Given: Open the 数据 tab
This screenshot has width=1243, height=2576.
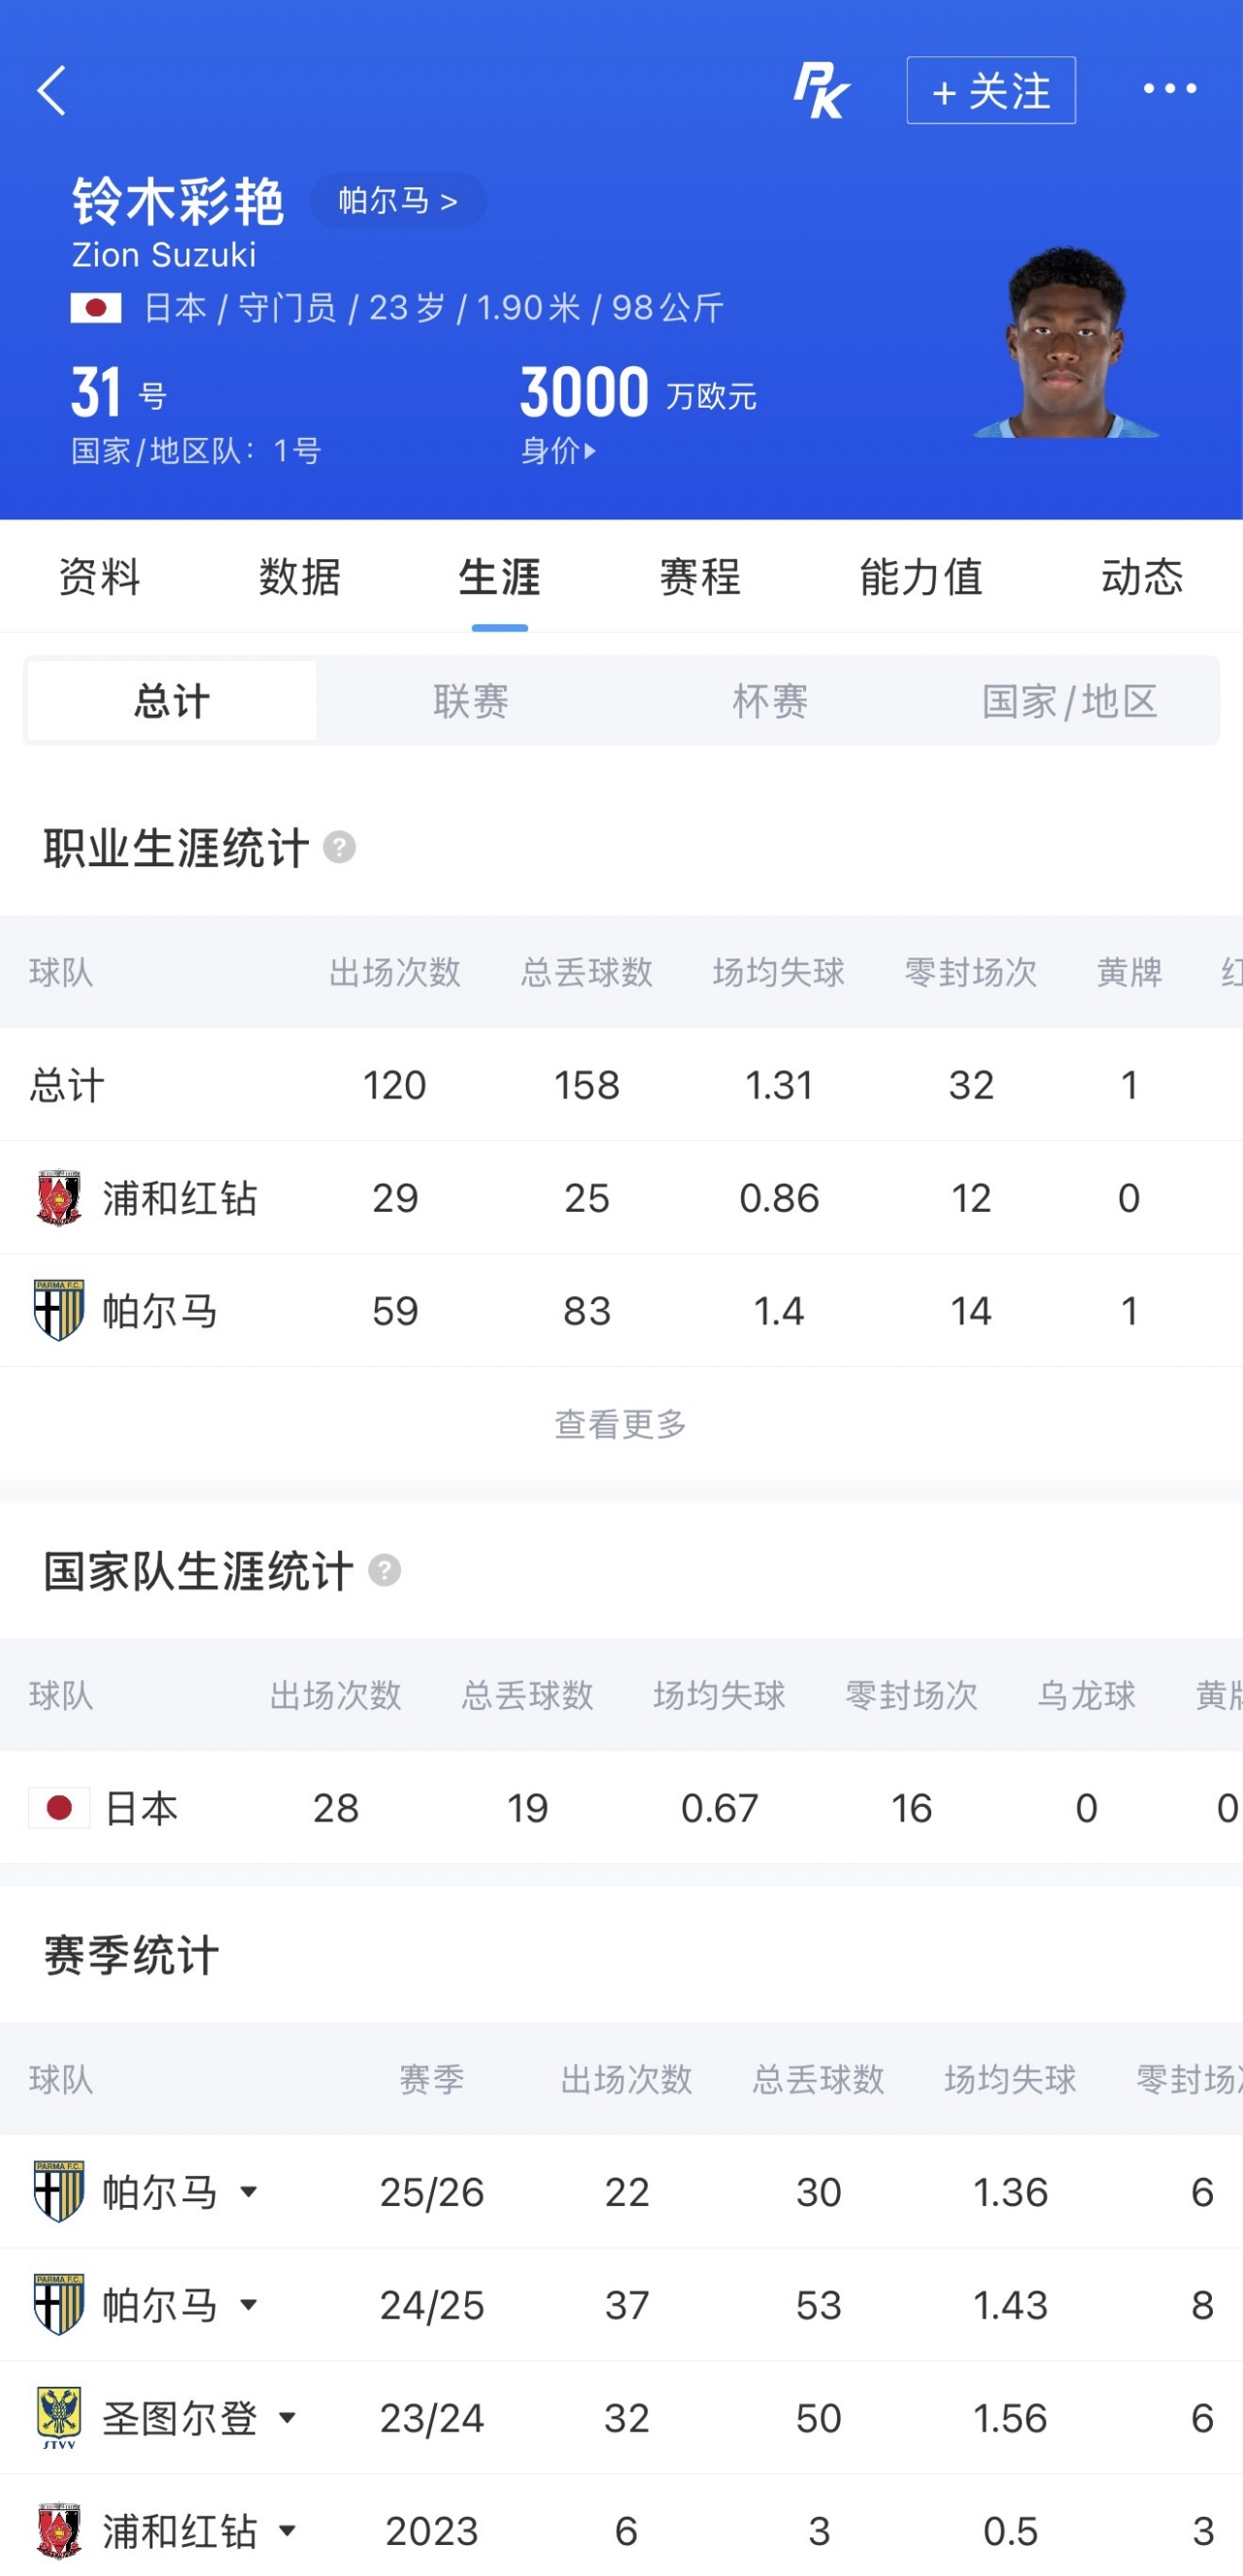Looking at the screenshot, I should point(300,577).
